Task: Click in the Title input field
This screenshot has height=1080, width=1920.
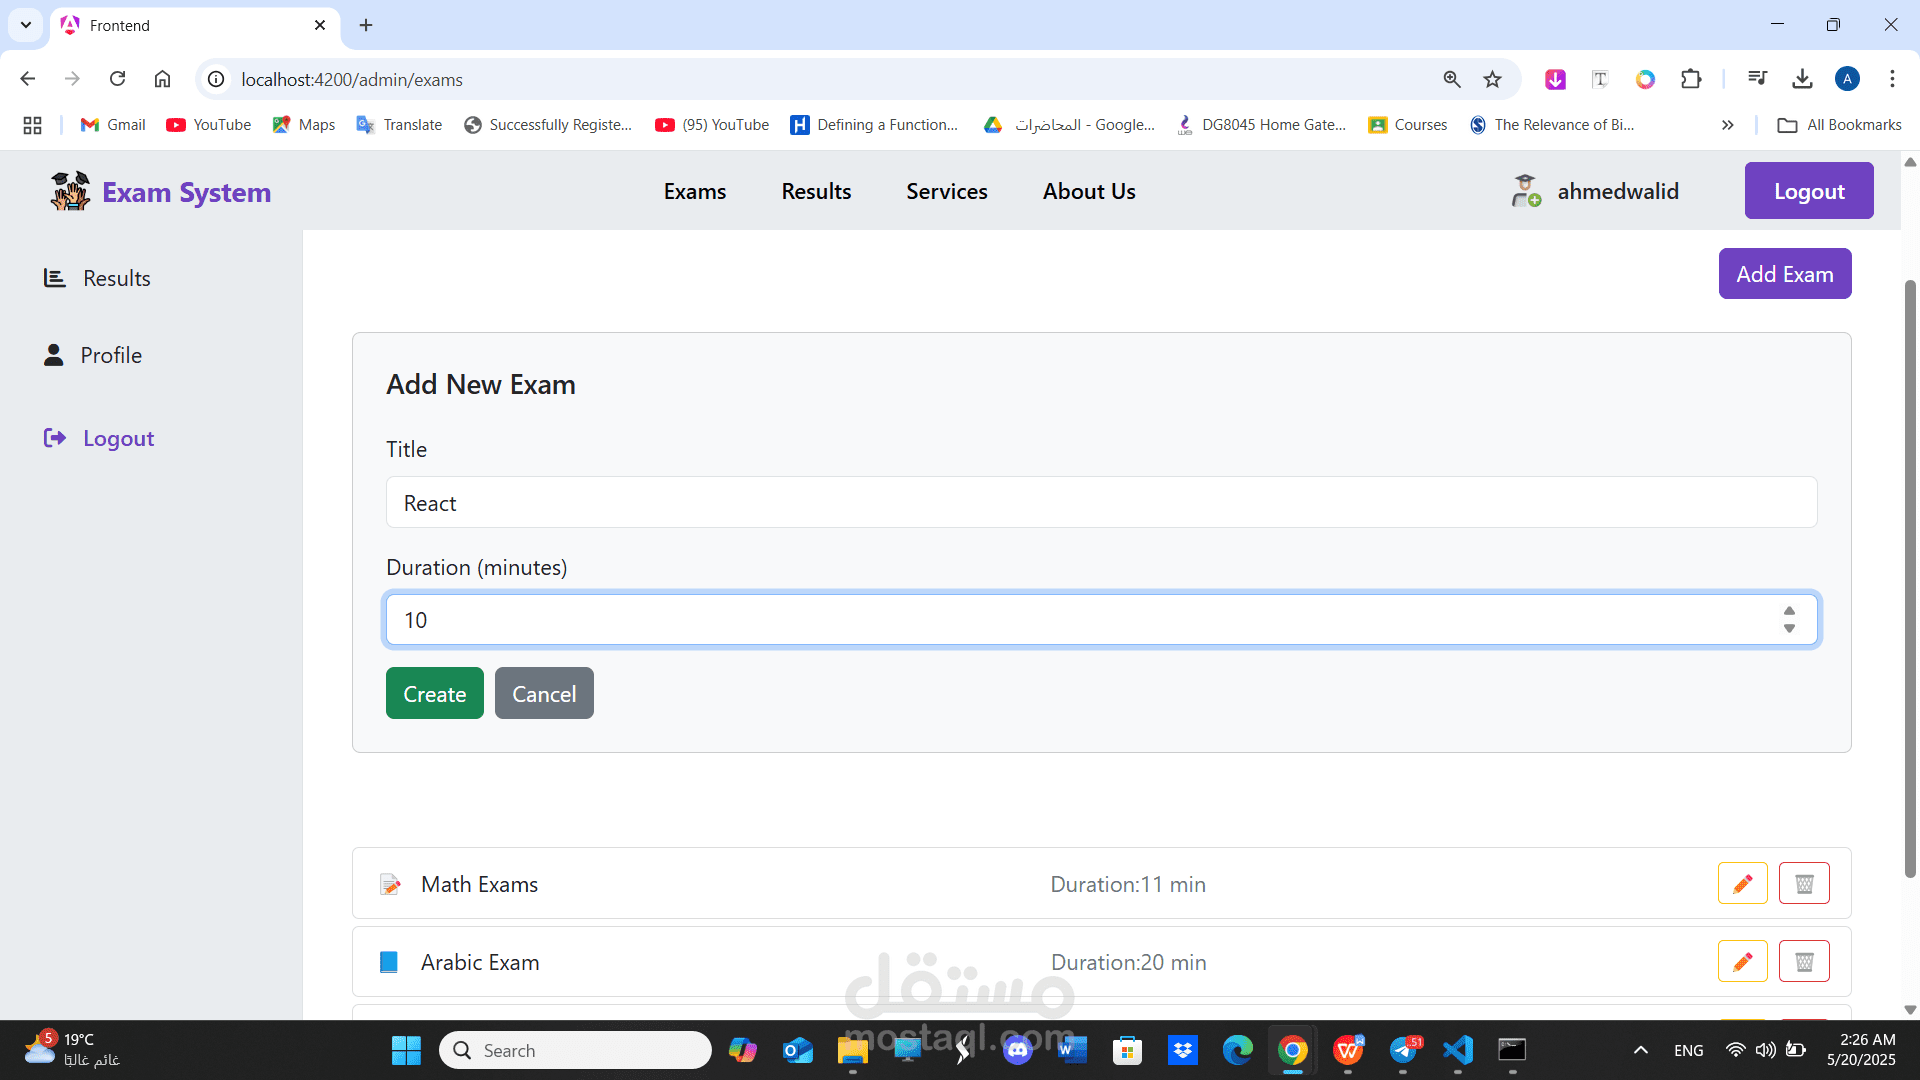Action: [x=1100, y=503]
